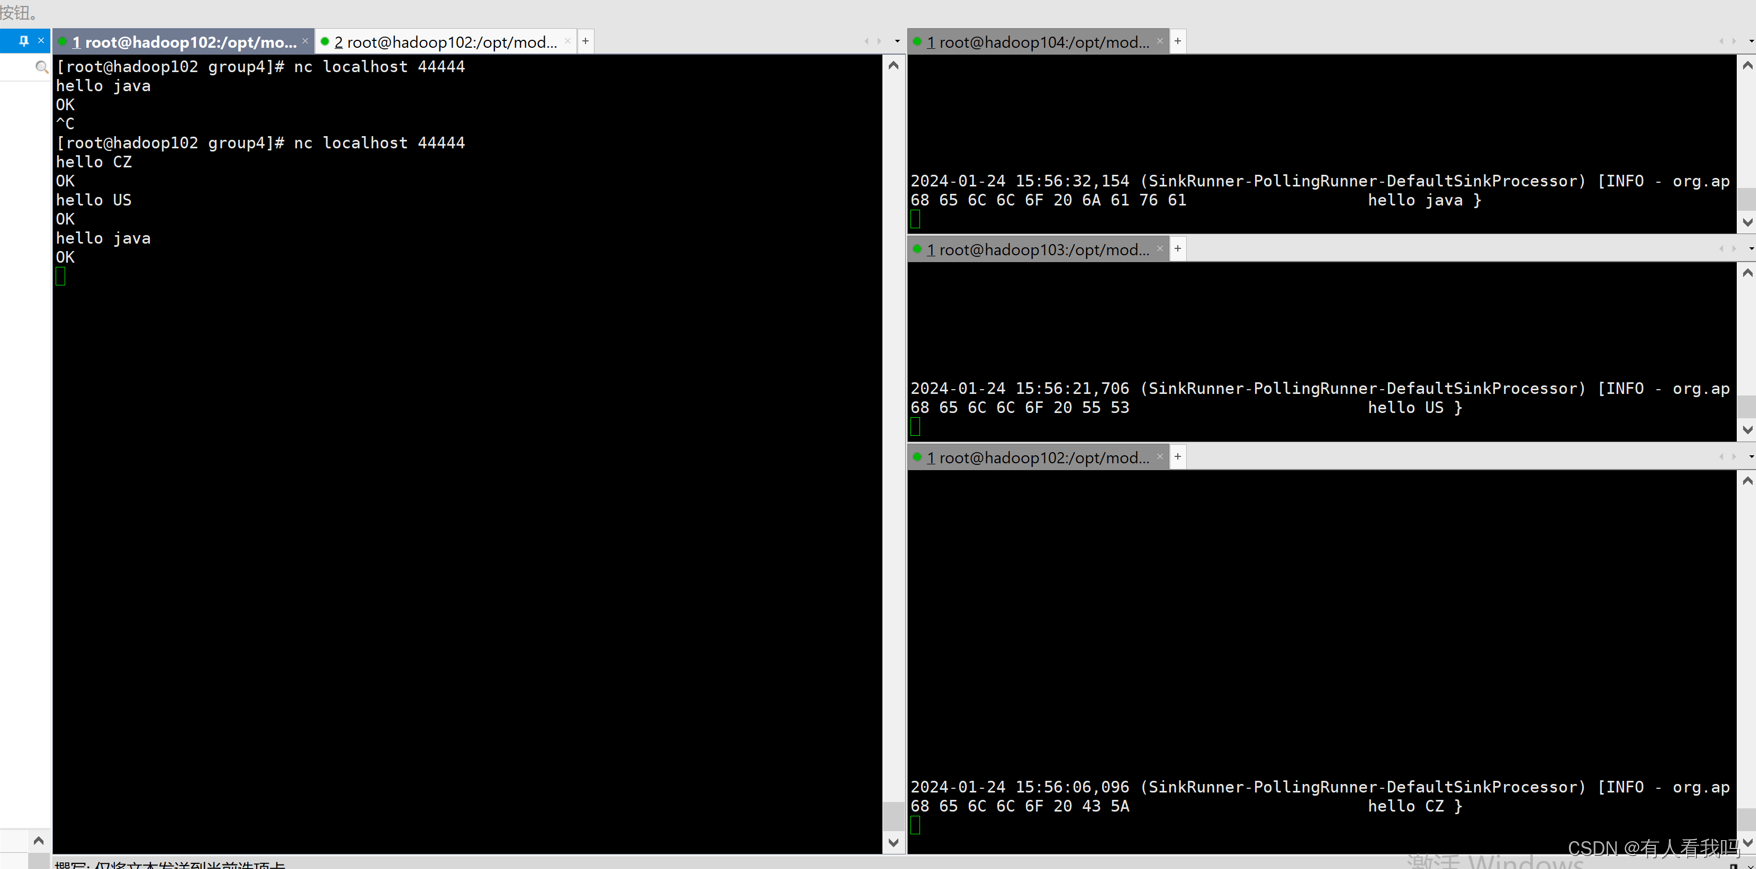Click the up arrow at the sidebar bottom
1756x869 pixels.
[x=38, y=840]
